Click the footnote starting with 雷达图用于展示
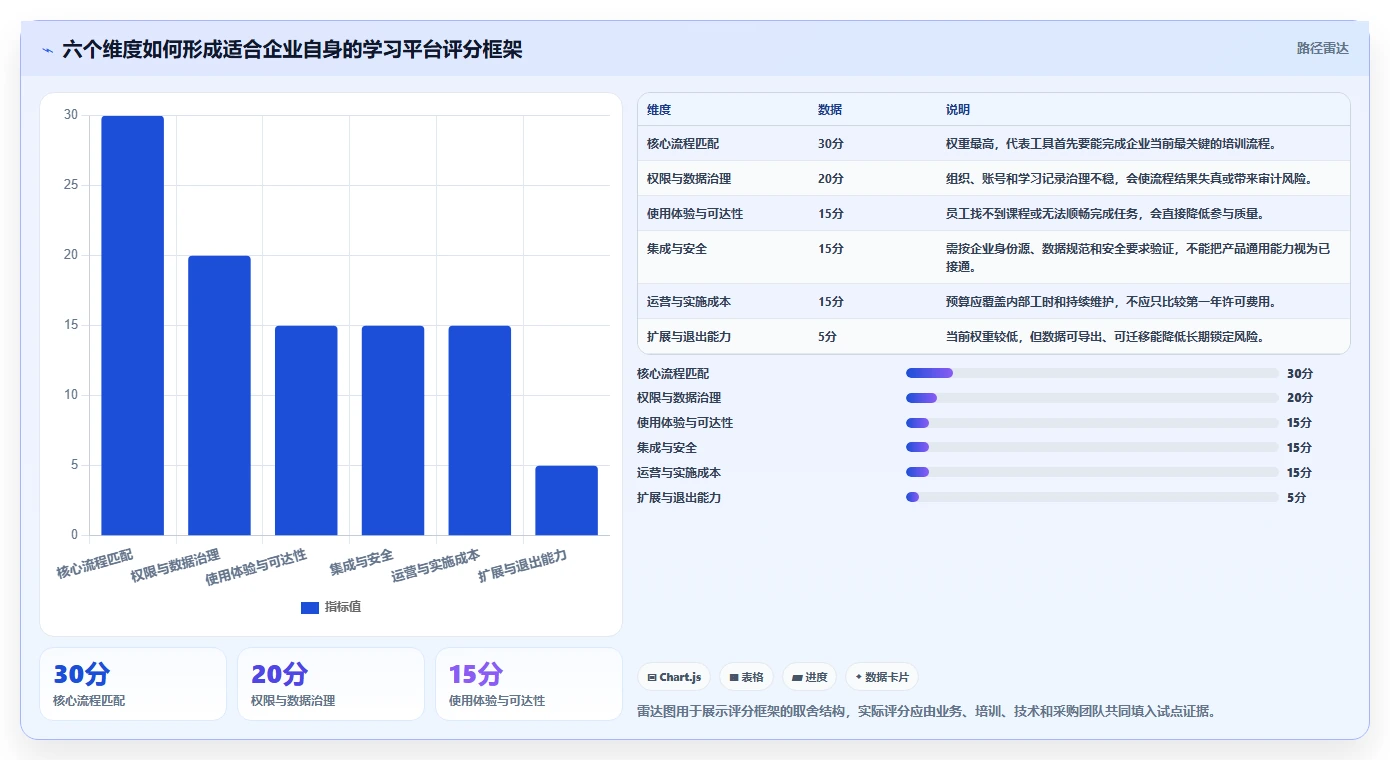Screen dimensions: 1390x760 pyautogui.click(x=926, y=711)
